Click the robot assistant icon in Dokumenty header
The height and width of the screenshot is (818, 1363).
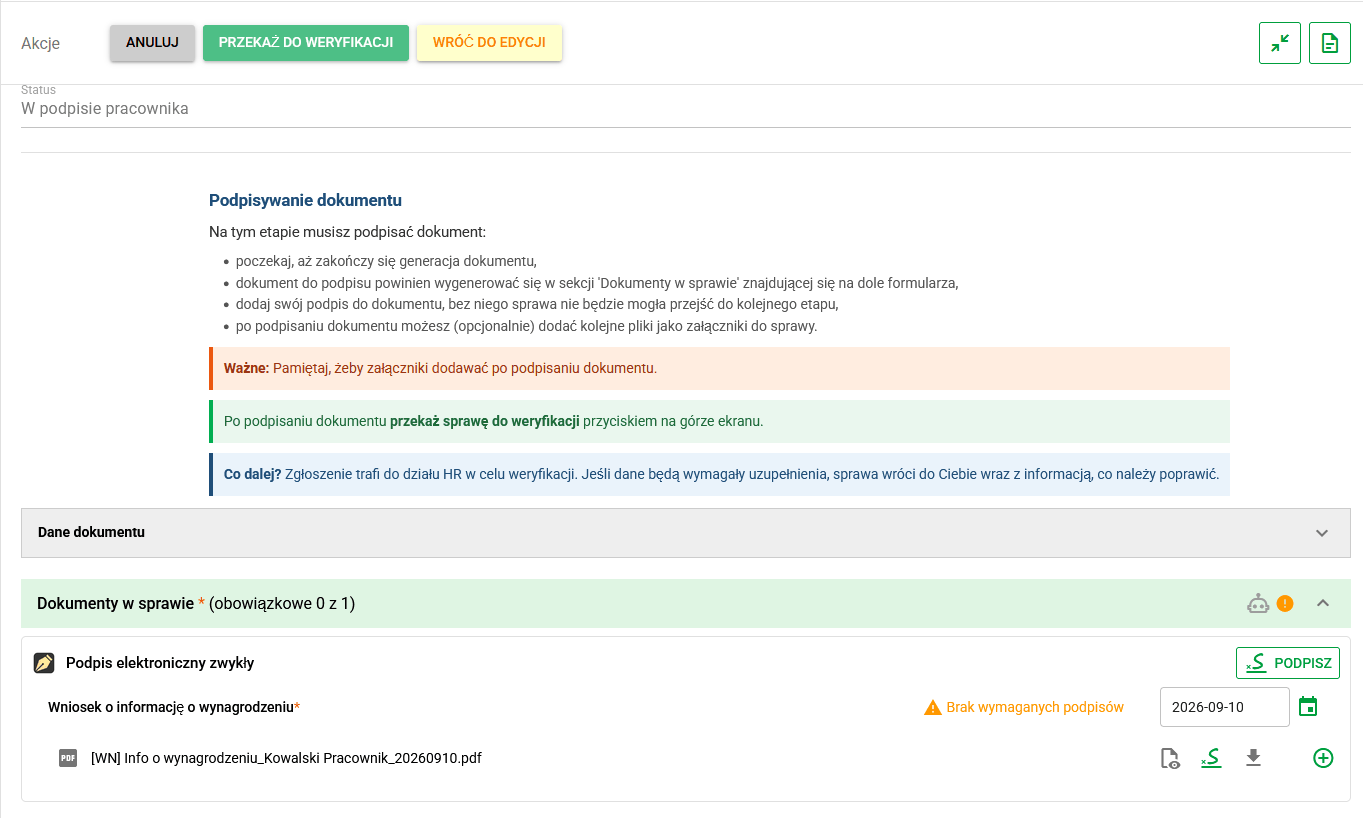tap(1258, 603)
